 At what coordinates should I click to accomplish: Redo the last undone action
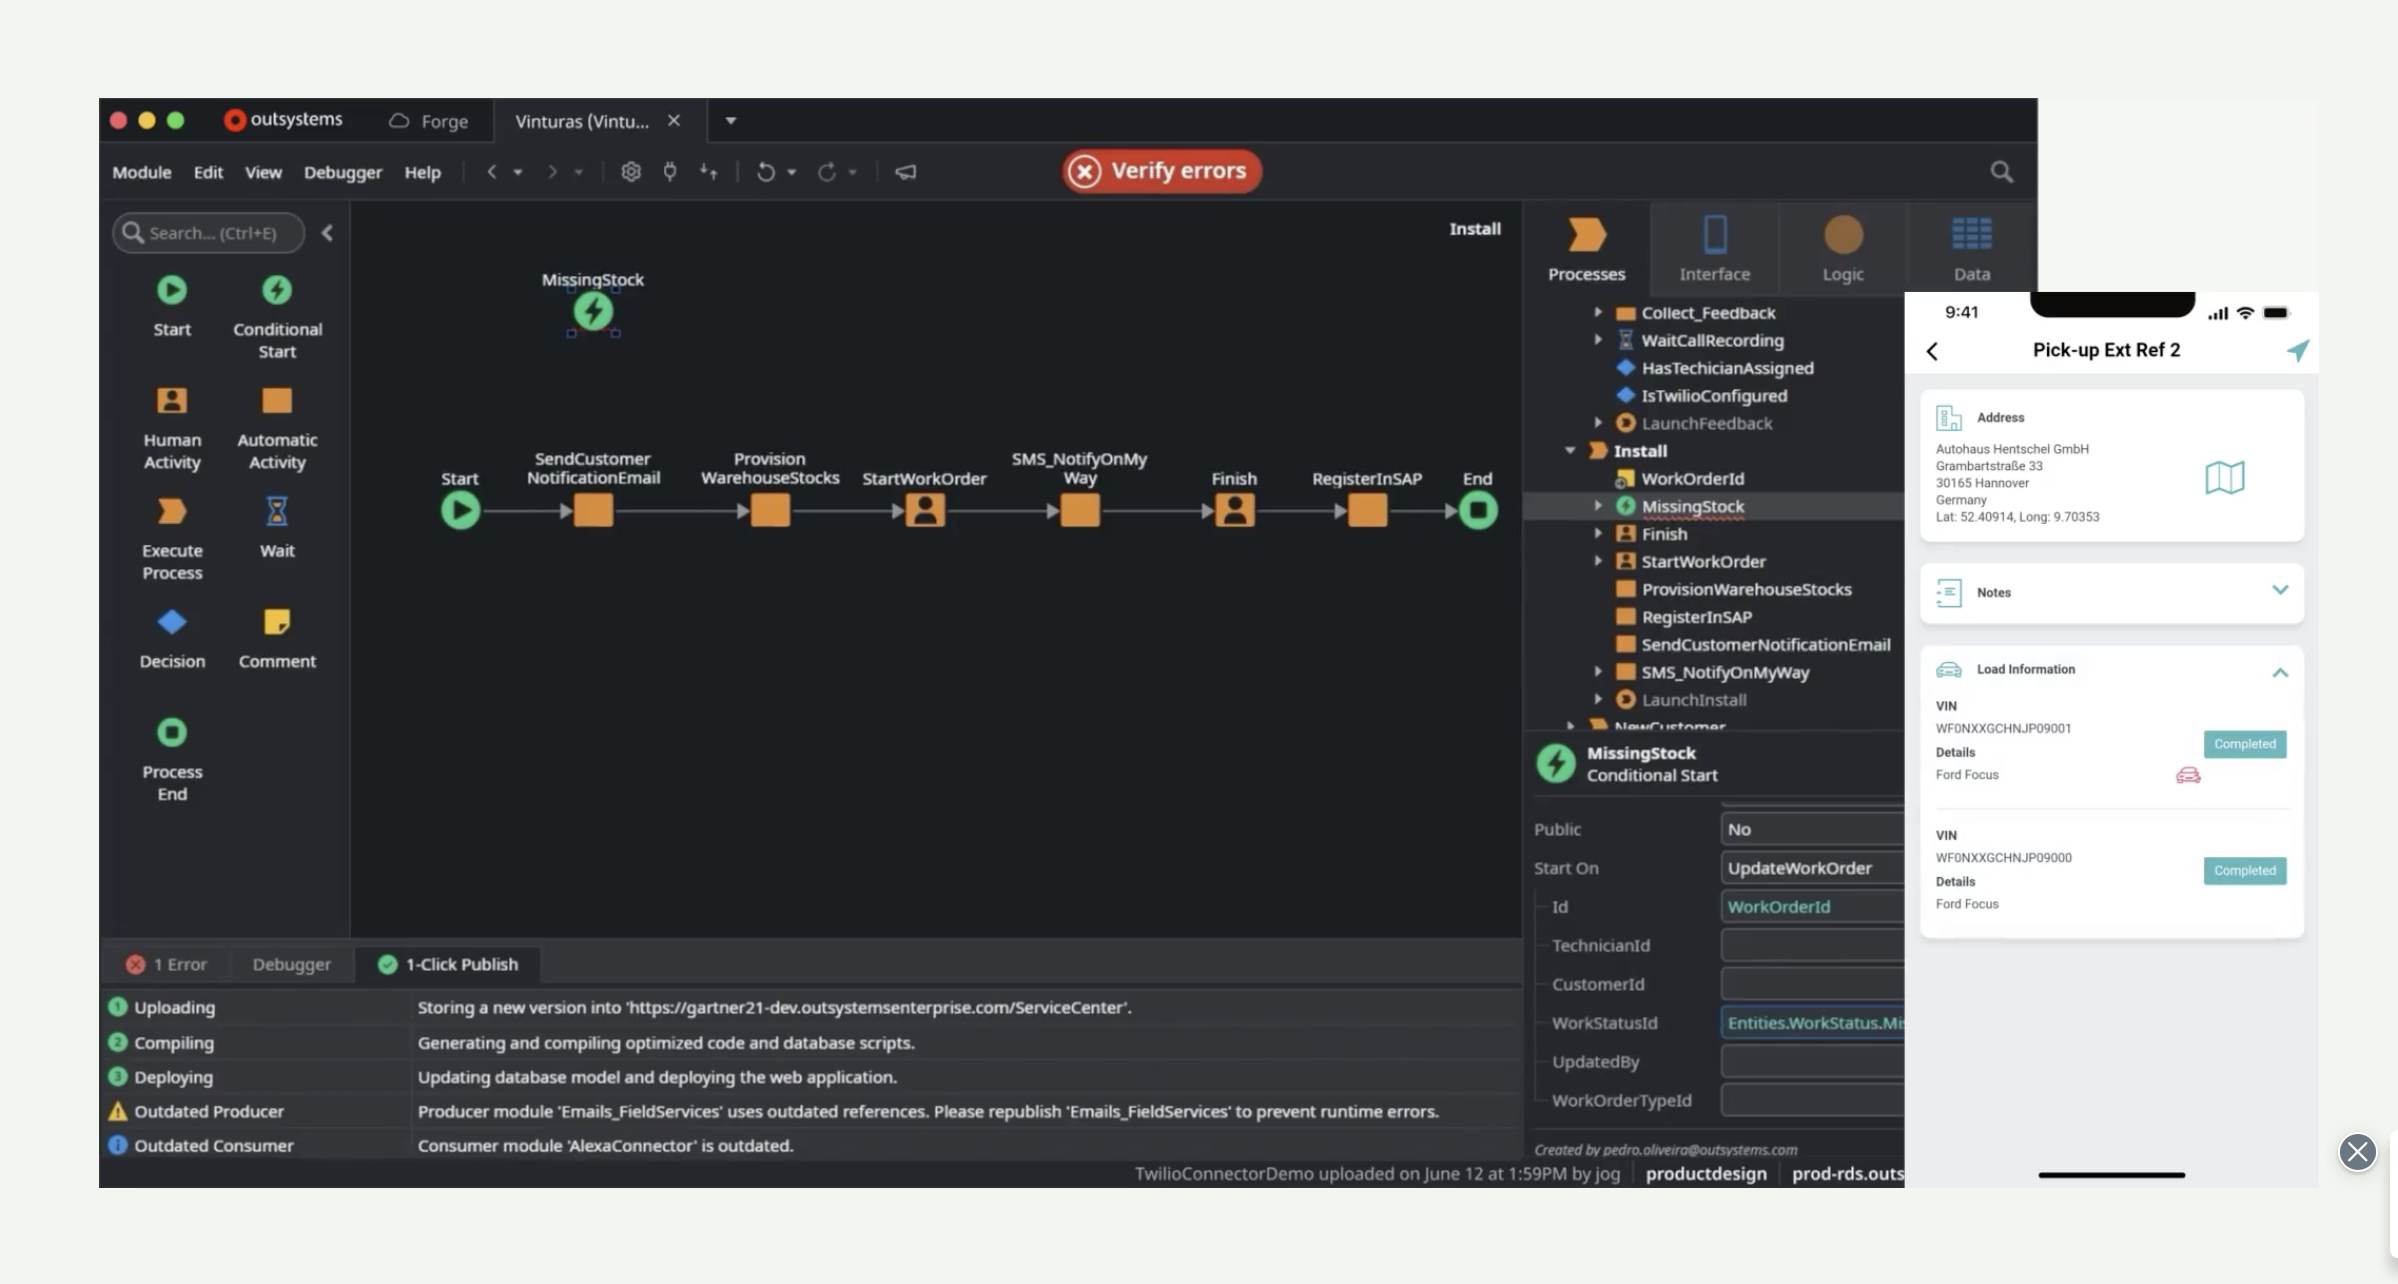pyautogui.click(x=826, y=172)
